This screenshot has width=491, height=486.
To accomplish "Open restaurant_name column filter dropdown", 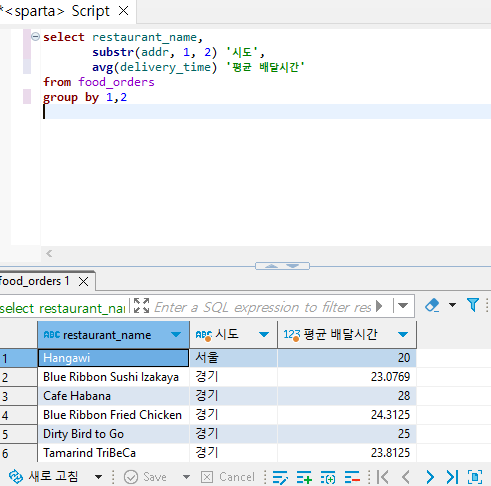I will click(x=176, y=334).
